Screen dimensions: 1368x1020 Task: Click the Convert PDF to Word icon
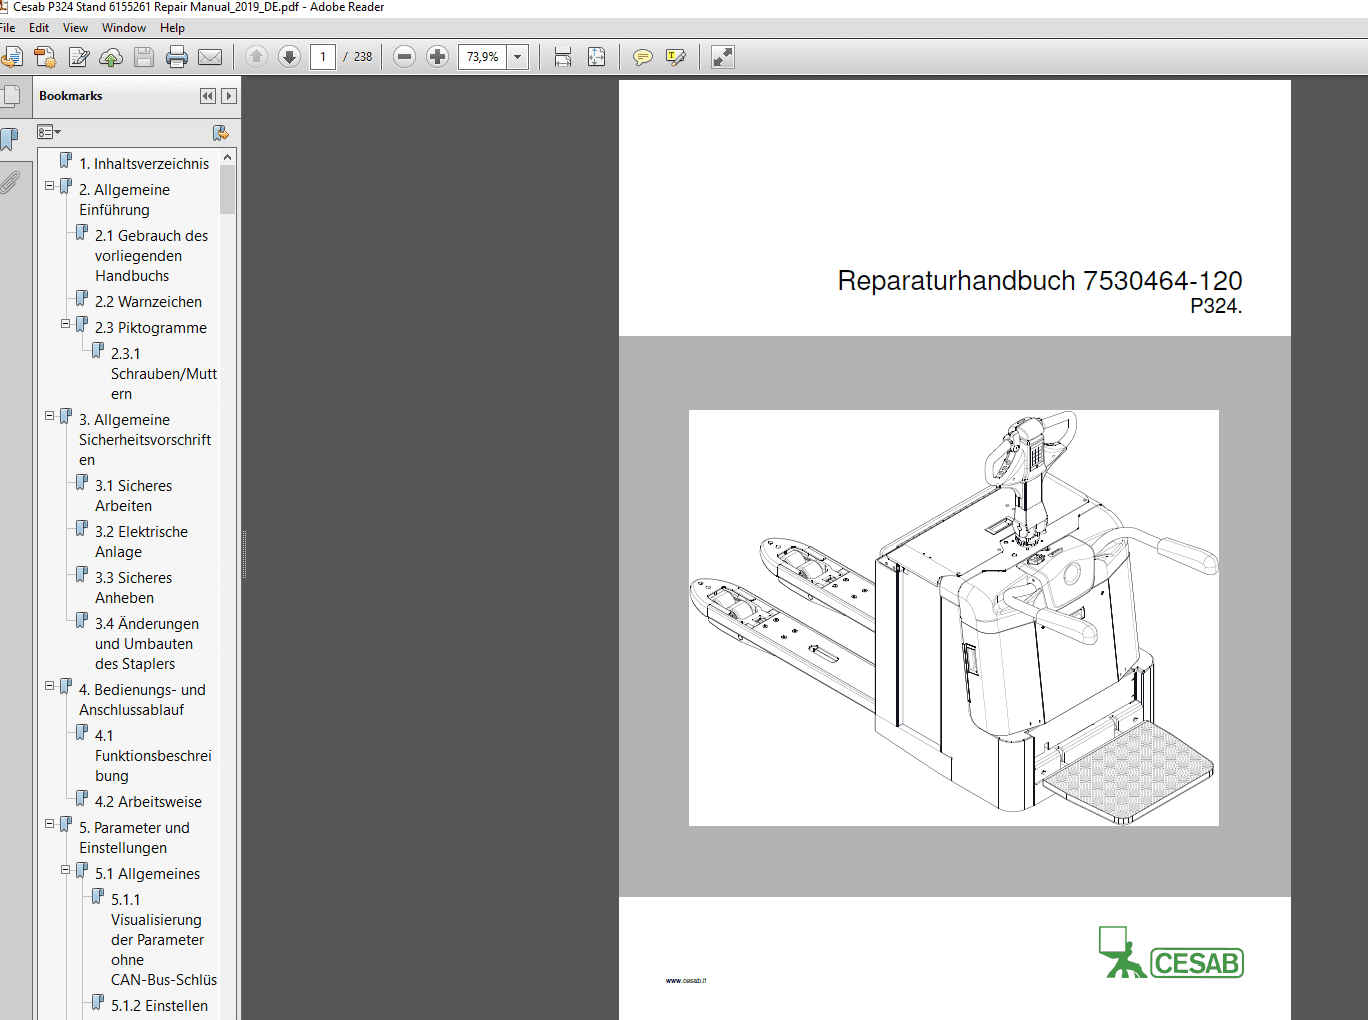tap(45, 57)
